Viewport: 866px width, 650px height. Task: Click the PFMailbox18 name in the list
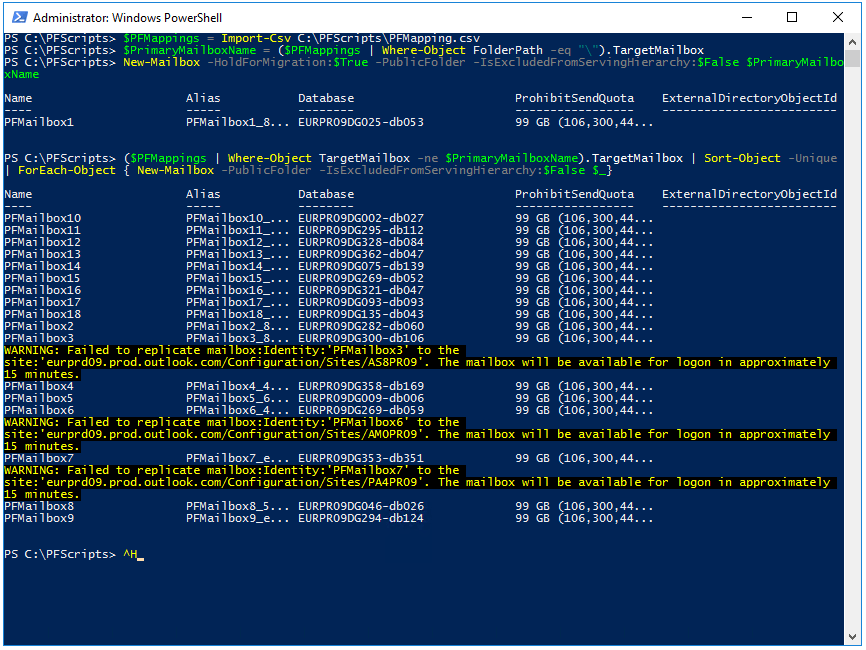point(43,314)
